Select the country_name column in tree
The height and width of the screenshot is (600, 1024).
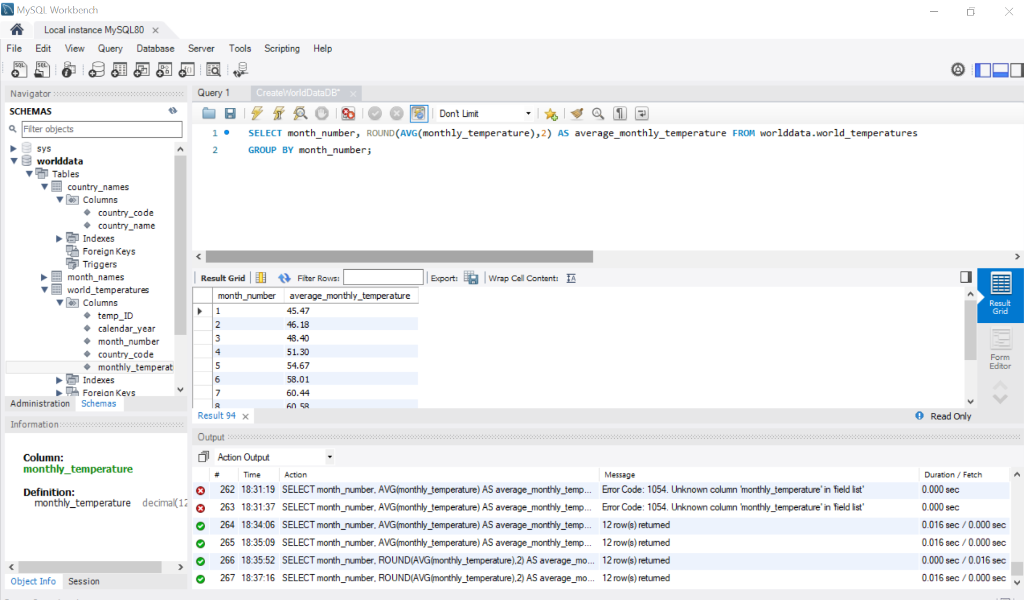tap(126, 226)
